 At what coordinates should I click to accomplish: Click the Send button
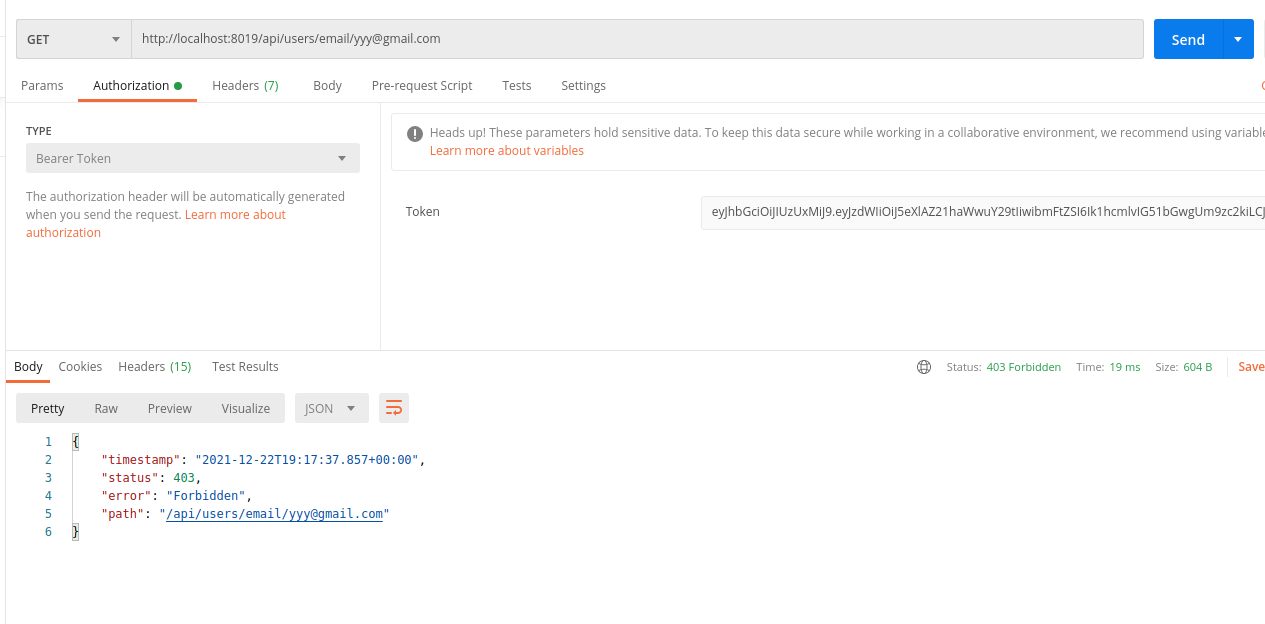pos(1188,39)
